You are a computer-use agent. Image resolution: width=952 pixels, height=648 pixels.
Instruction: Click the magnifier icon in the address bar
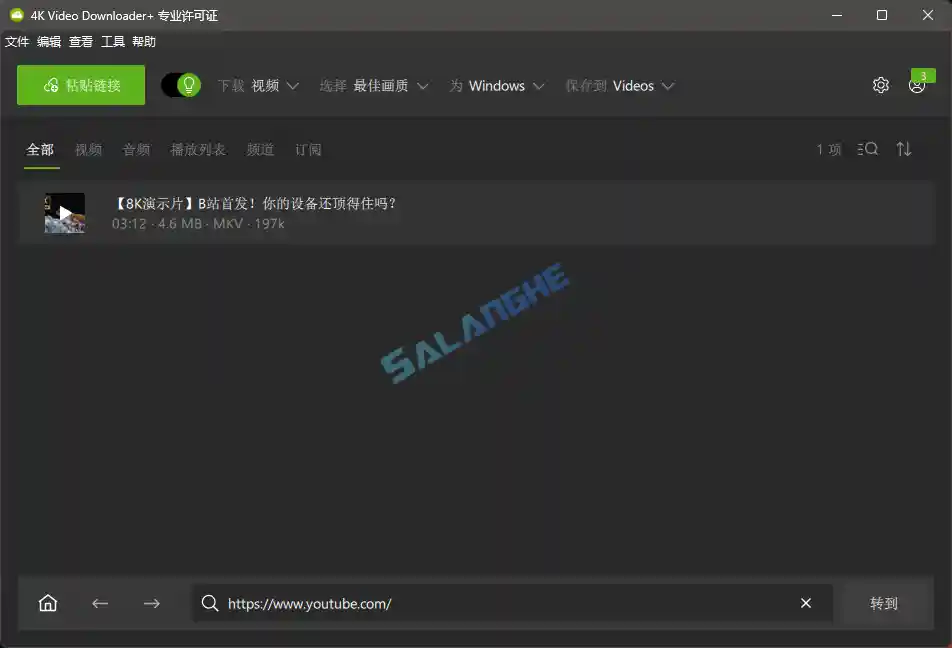(210, 603)
